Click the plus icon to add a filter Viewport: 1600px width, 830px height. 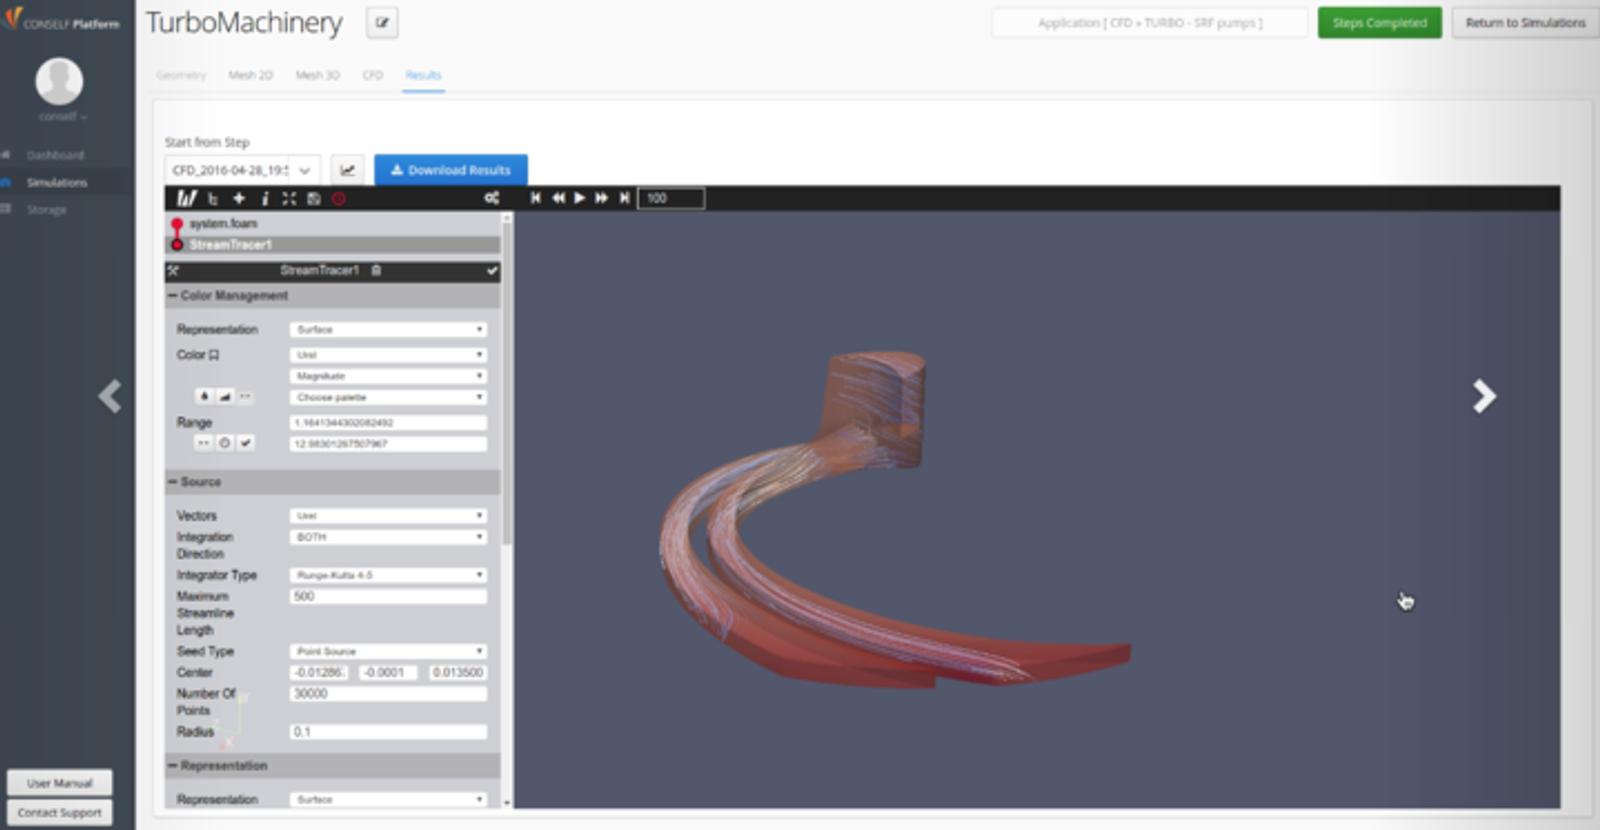click(x=239, y=198)
